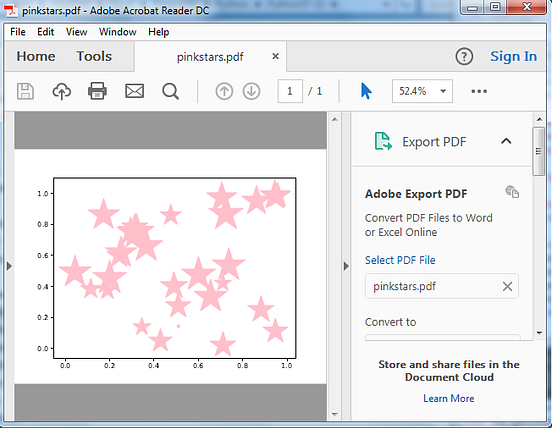This screenshot has height=428, width=552.
Task: Collapse the Export PDF panel chevron
Action: tap(506, 141)
